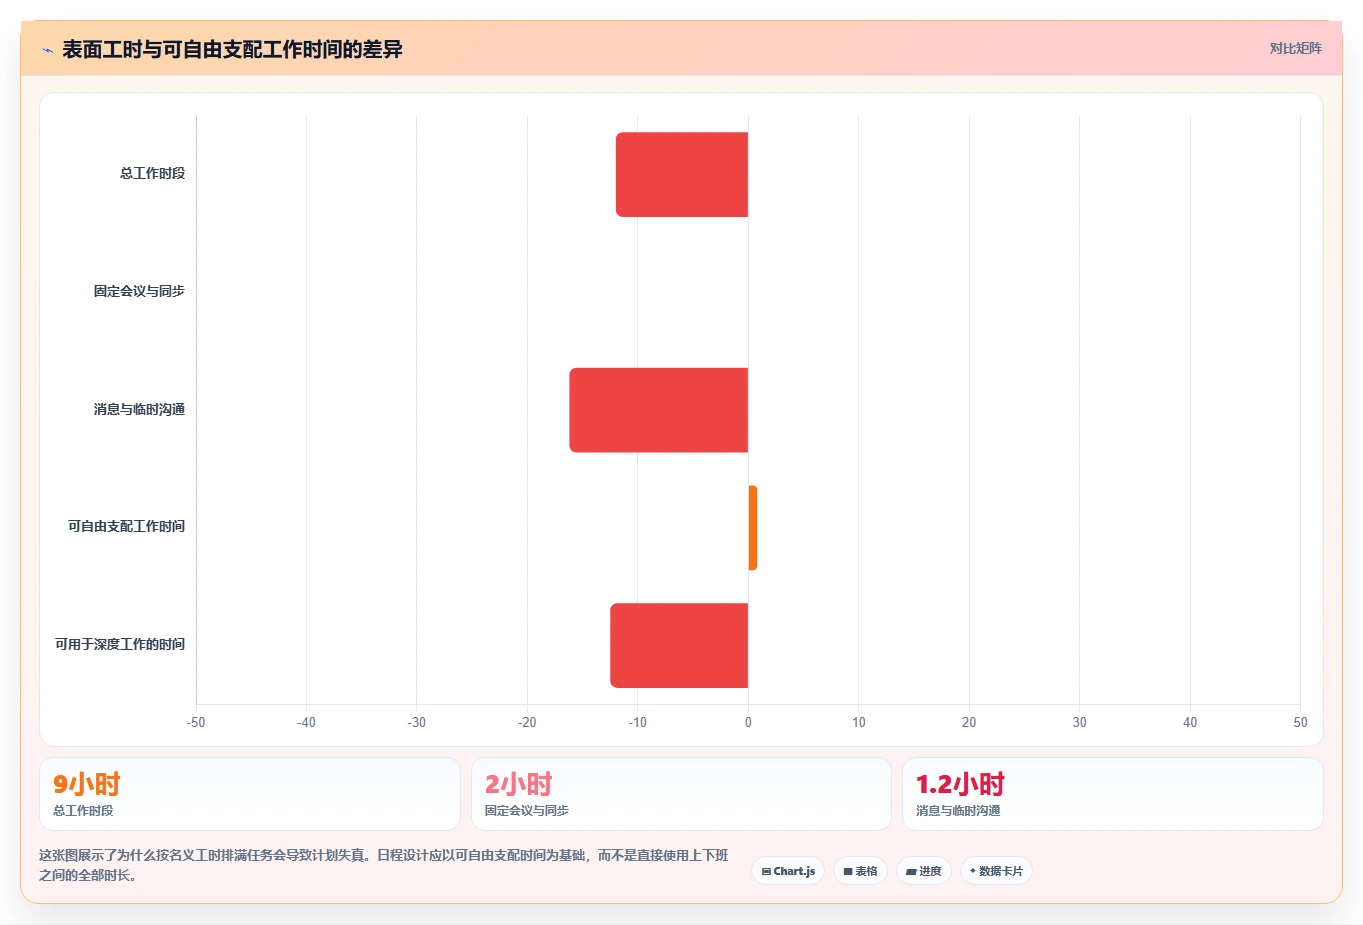Click the red bar for 总工作时段
1363x925 pixels.
pos(682,174)
